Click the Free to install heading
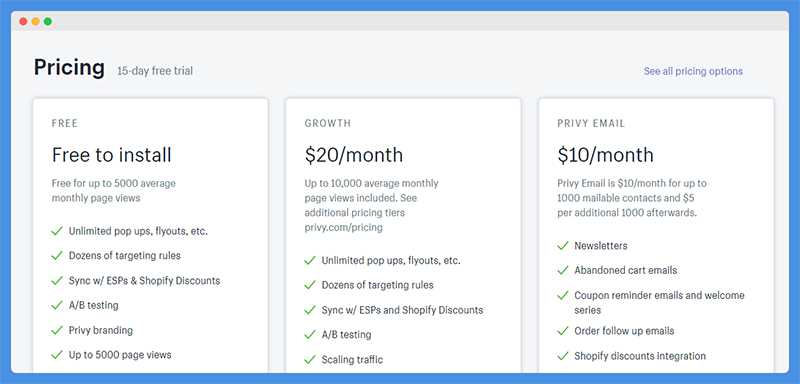Screen dimensions: 800x384 pyautogui.click(x=111, y=155)
